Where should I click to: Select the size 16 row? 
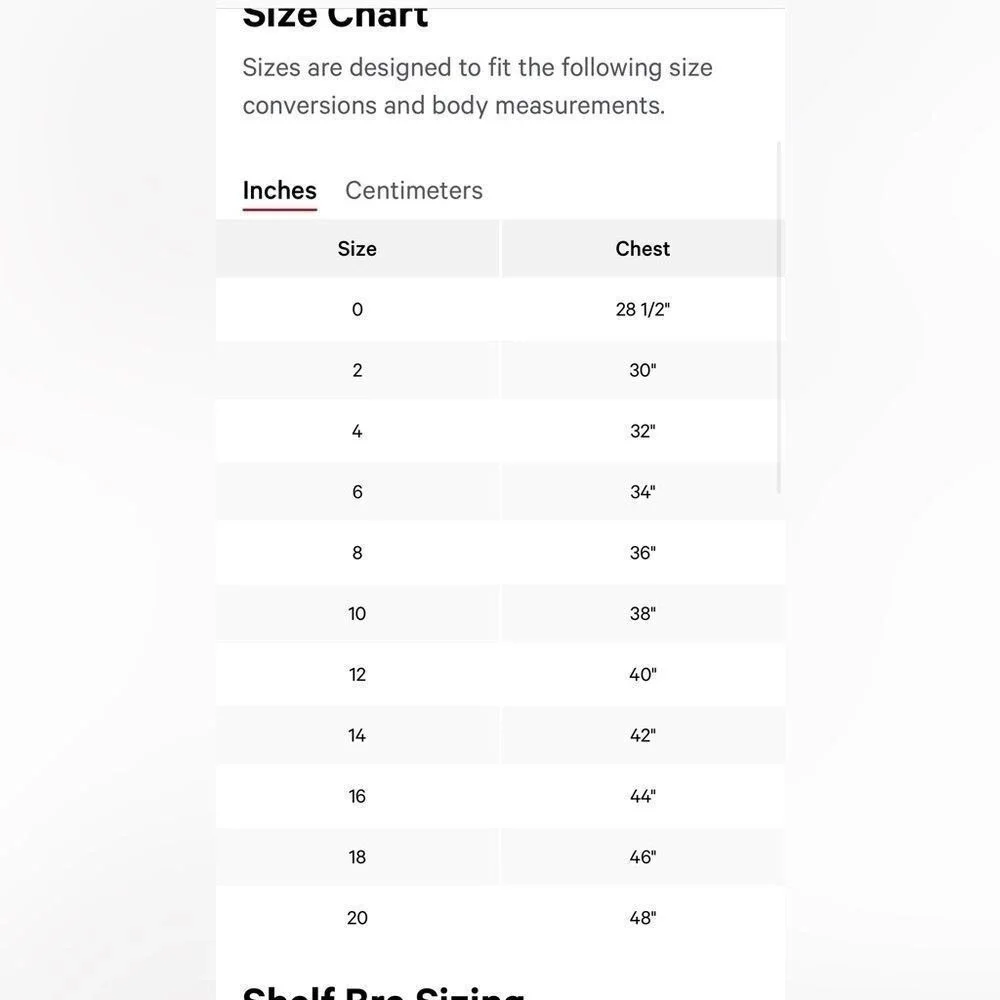(x=501, y=796)
